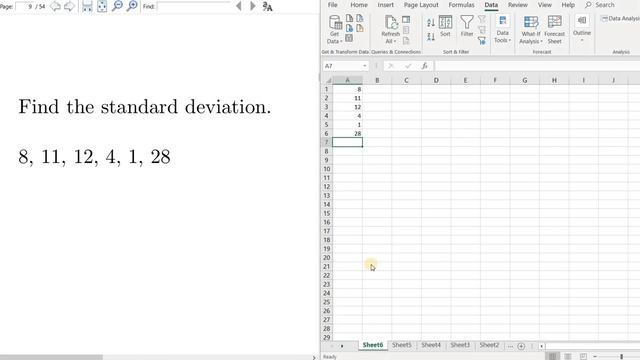This screenshot has width=640, height=360.
Task: Click the fit width icon in PDF toolbar
Action: click(87, 6)
